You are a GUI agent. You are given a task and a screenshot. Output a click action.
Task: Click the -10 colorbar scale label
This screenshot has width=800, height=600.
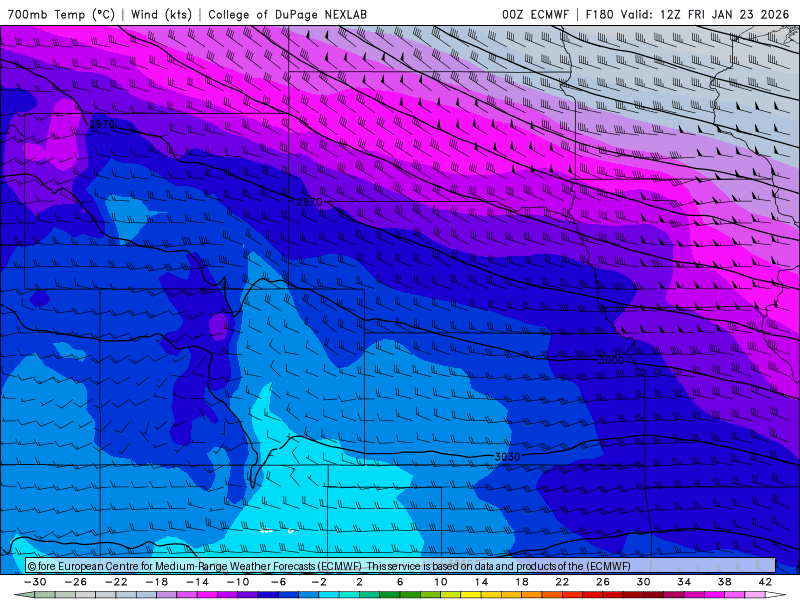(x=238, y=582)
